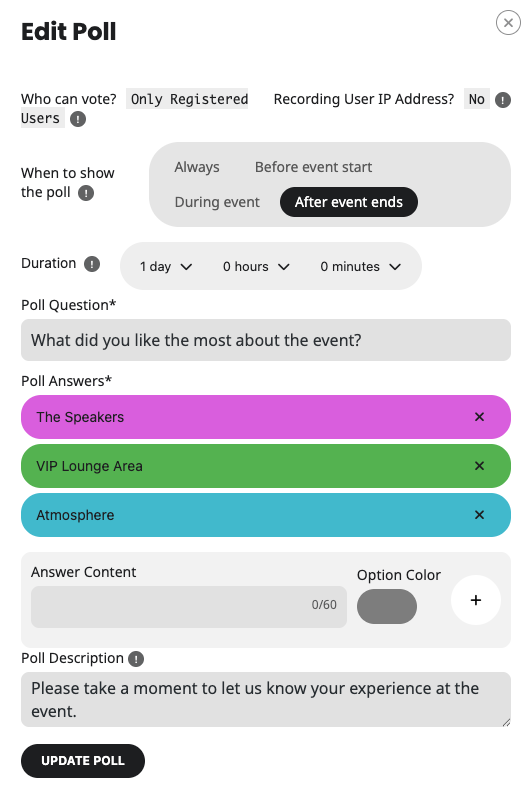Viewport: 532px width, 797px height.
Task: Add new answer with plus button
Action: (x=476, y=600)
